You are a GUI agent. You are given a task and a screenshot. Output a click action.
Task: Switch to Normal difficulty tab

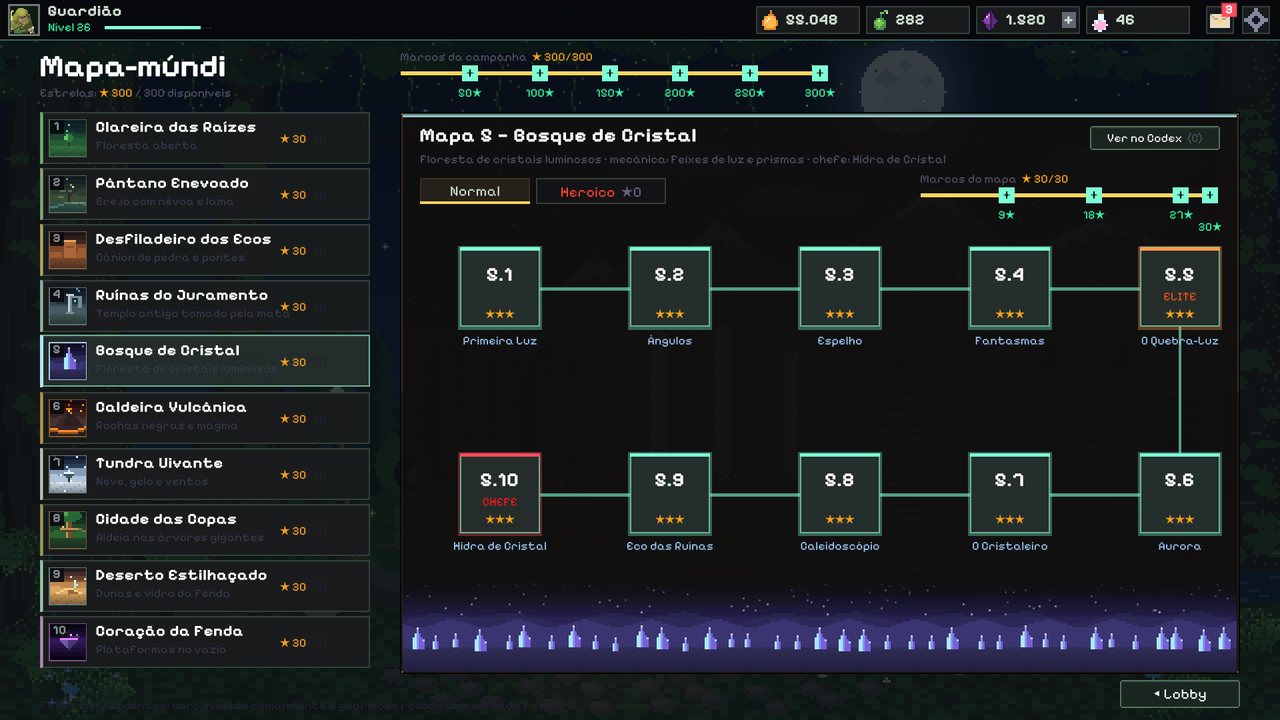pos(475,191)
